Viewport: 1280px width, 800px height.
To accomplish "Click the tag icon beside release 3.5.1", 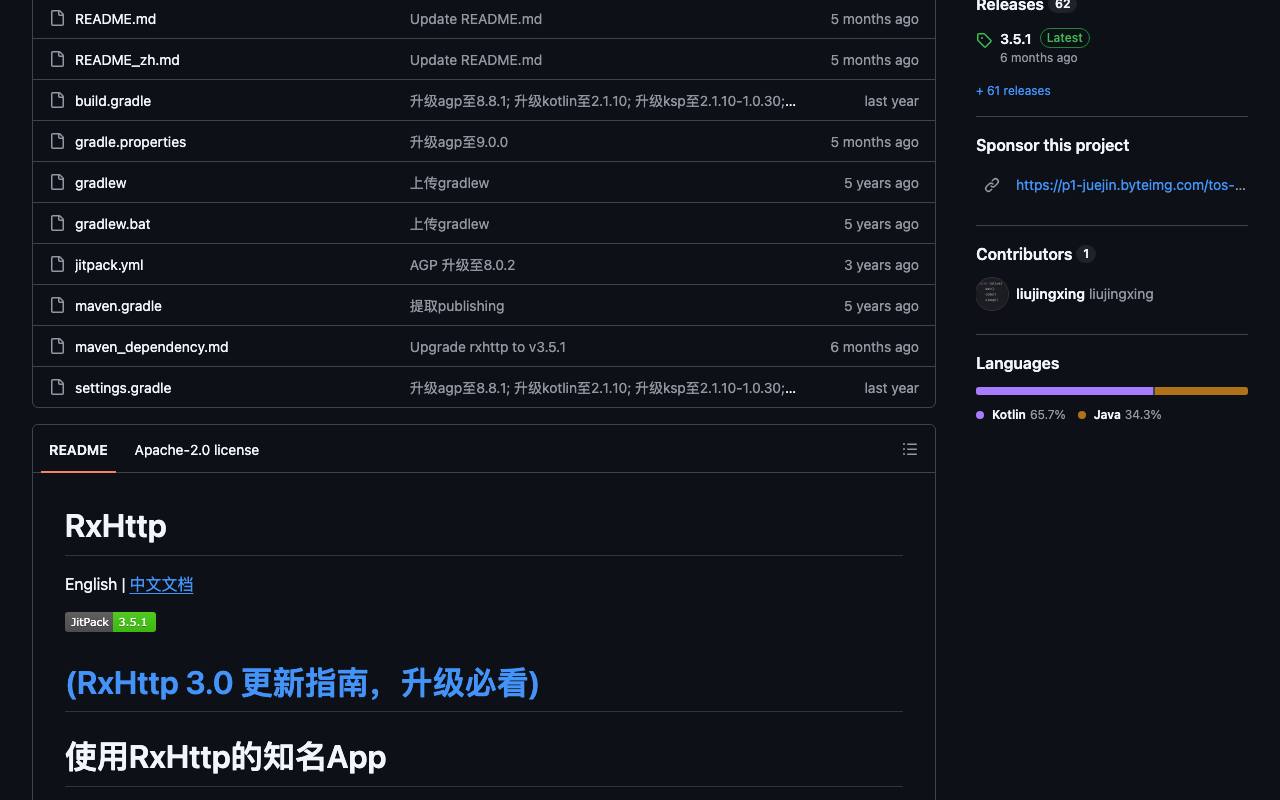I will (984, 40).
